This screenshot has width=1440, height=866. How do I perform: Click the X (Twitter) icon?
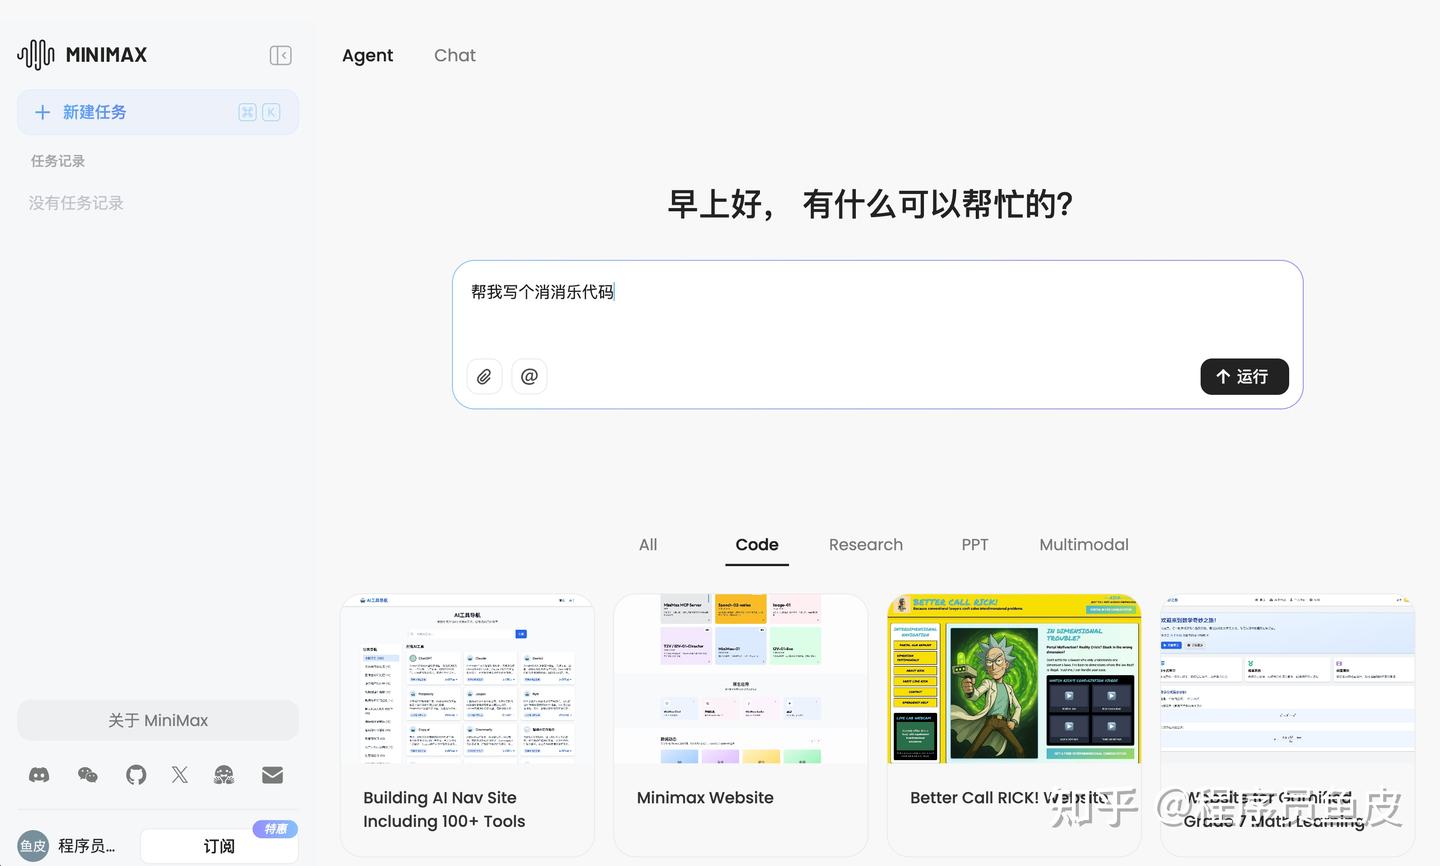point(179,774)
